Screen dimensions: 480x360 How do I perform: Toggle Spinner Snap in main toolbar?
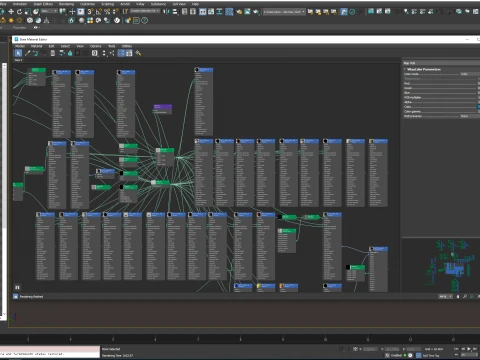(115, 12)
